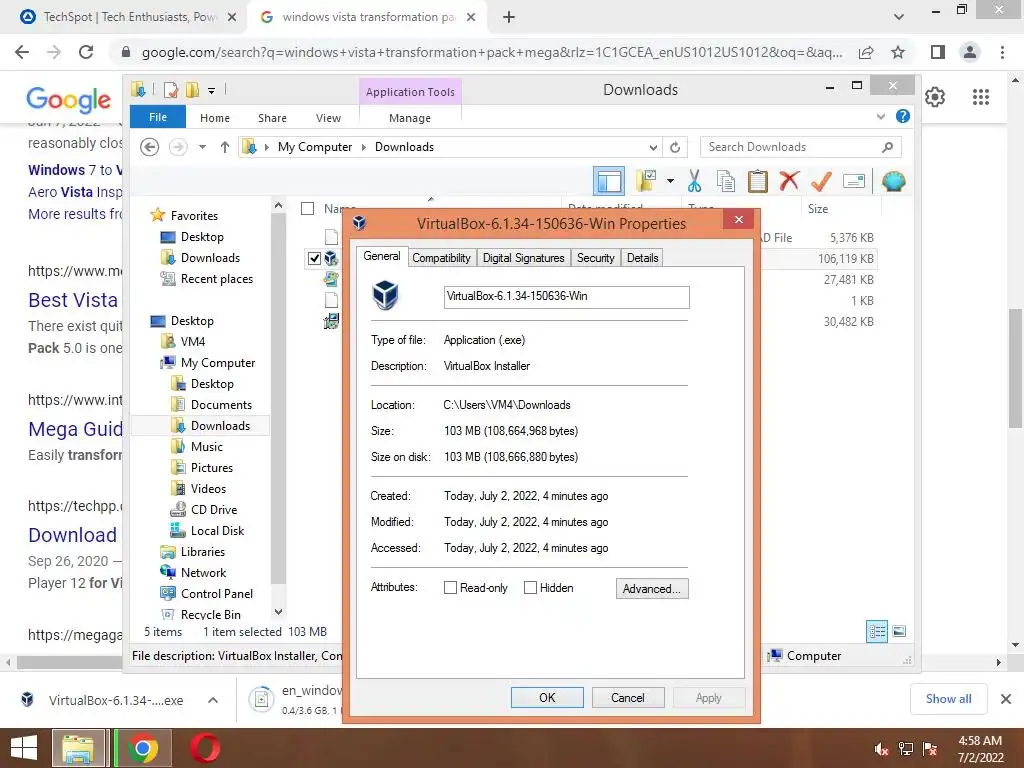
Task: Bookmark this page with the star icon
Action: coord(898,52)
